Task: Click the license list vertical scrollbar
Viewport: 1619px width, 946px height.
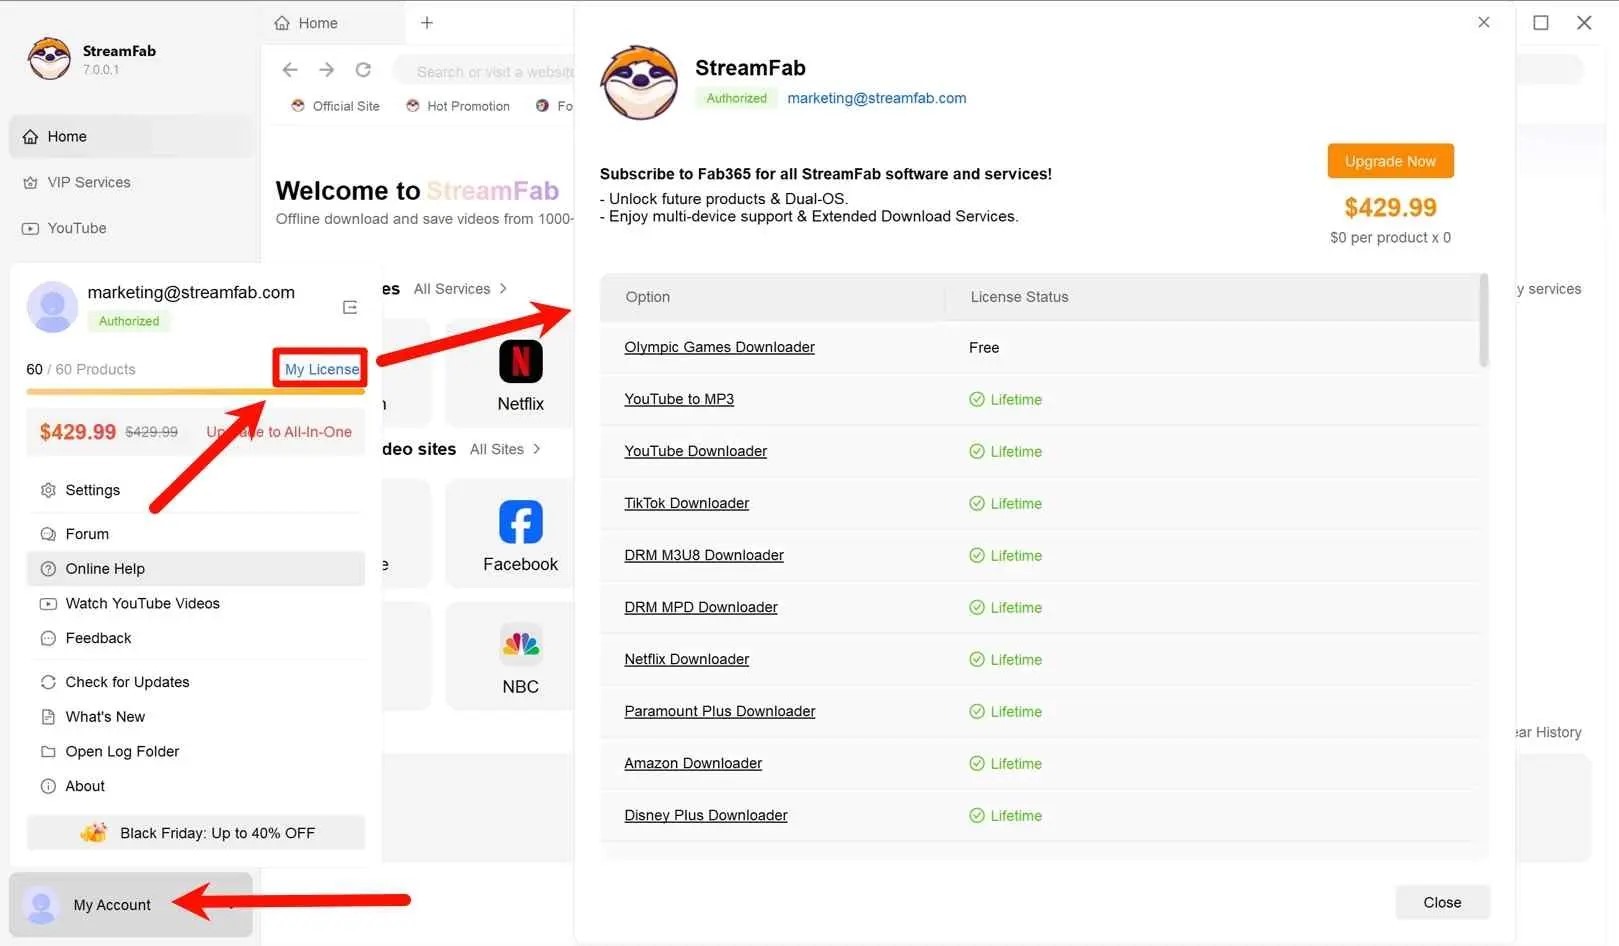Action: coord(1483,322)
